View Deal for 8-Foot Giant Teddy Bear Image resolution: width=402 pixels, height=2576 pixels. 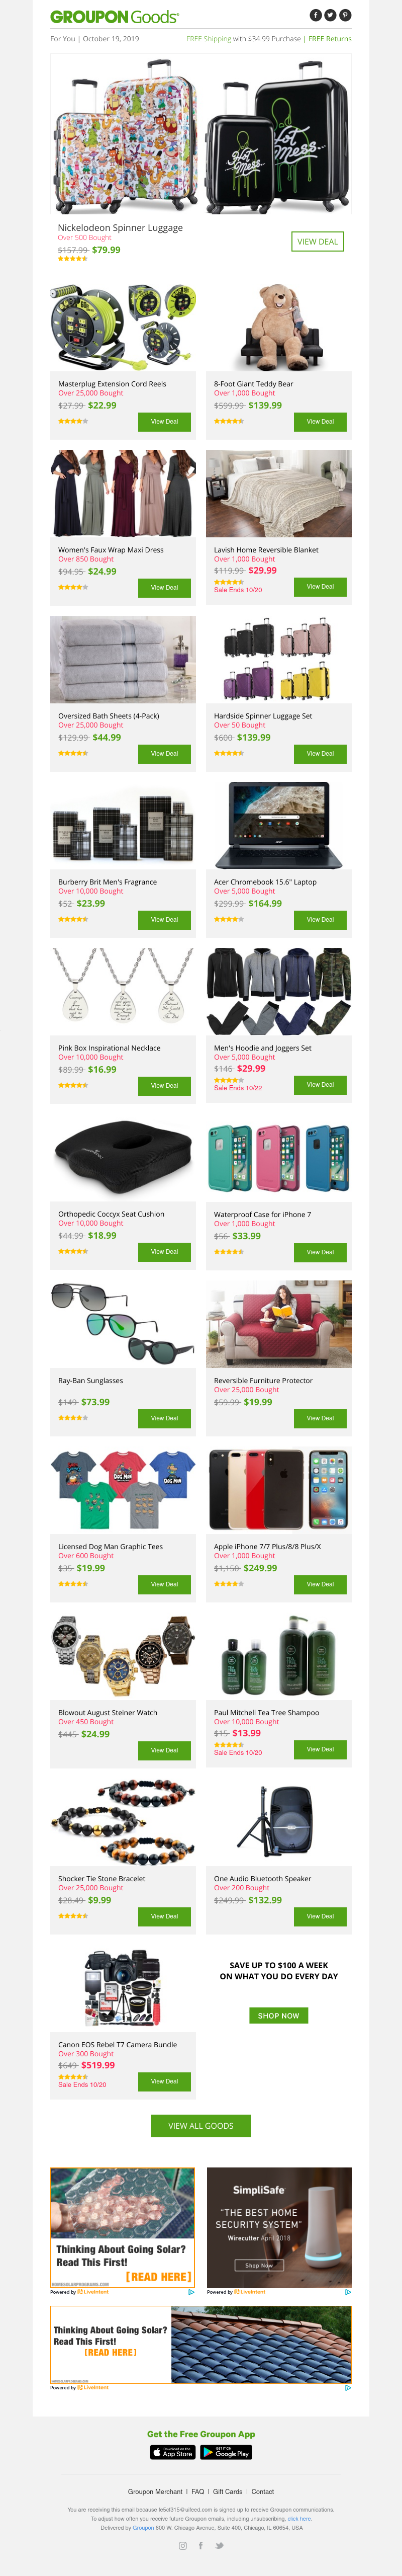pos(320,421)
